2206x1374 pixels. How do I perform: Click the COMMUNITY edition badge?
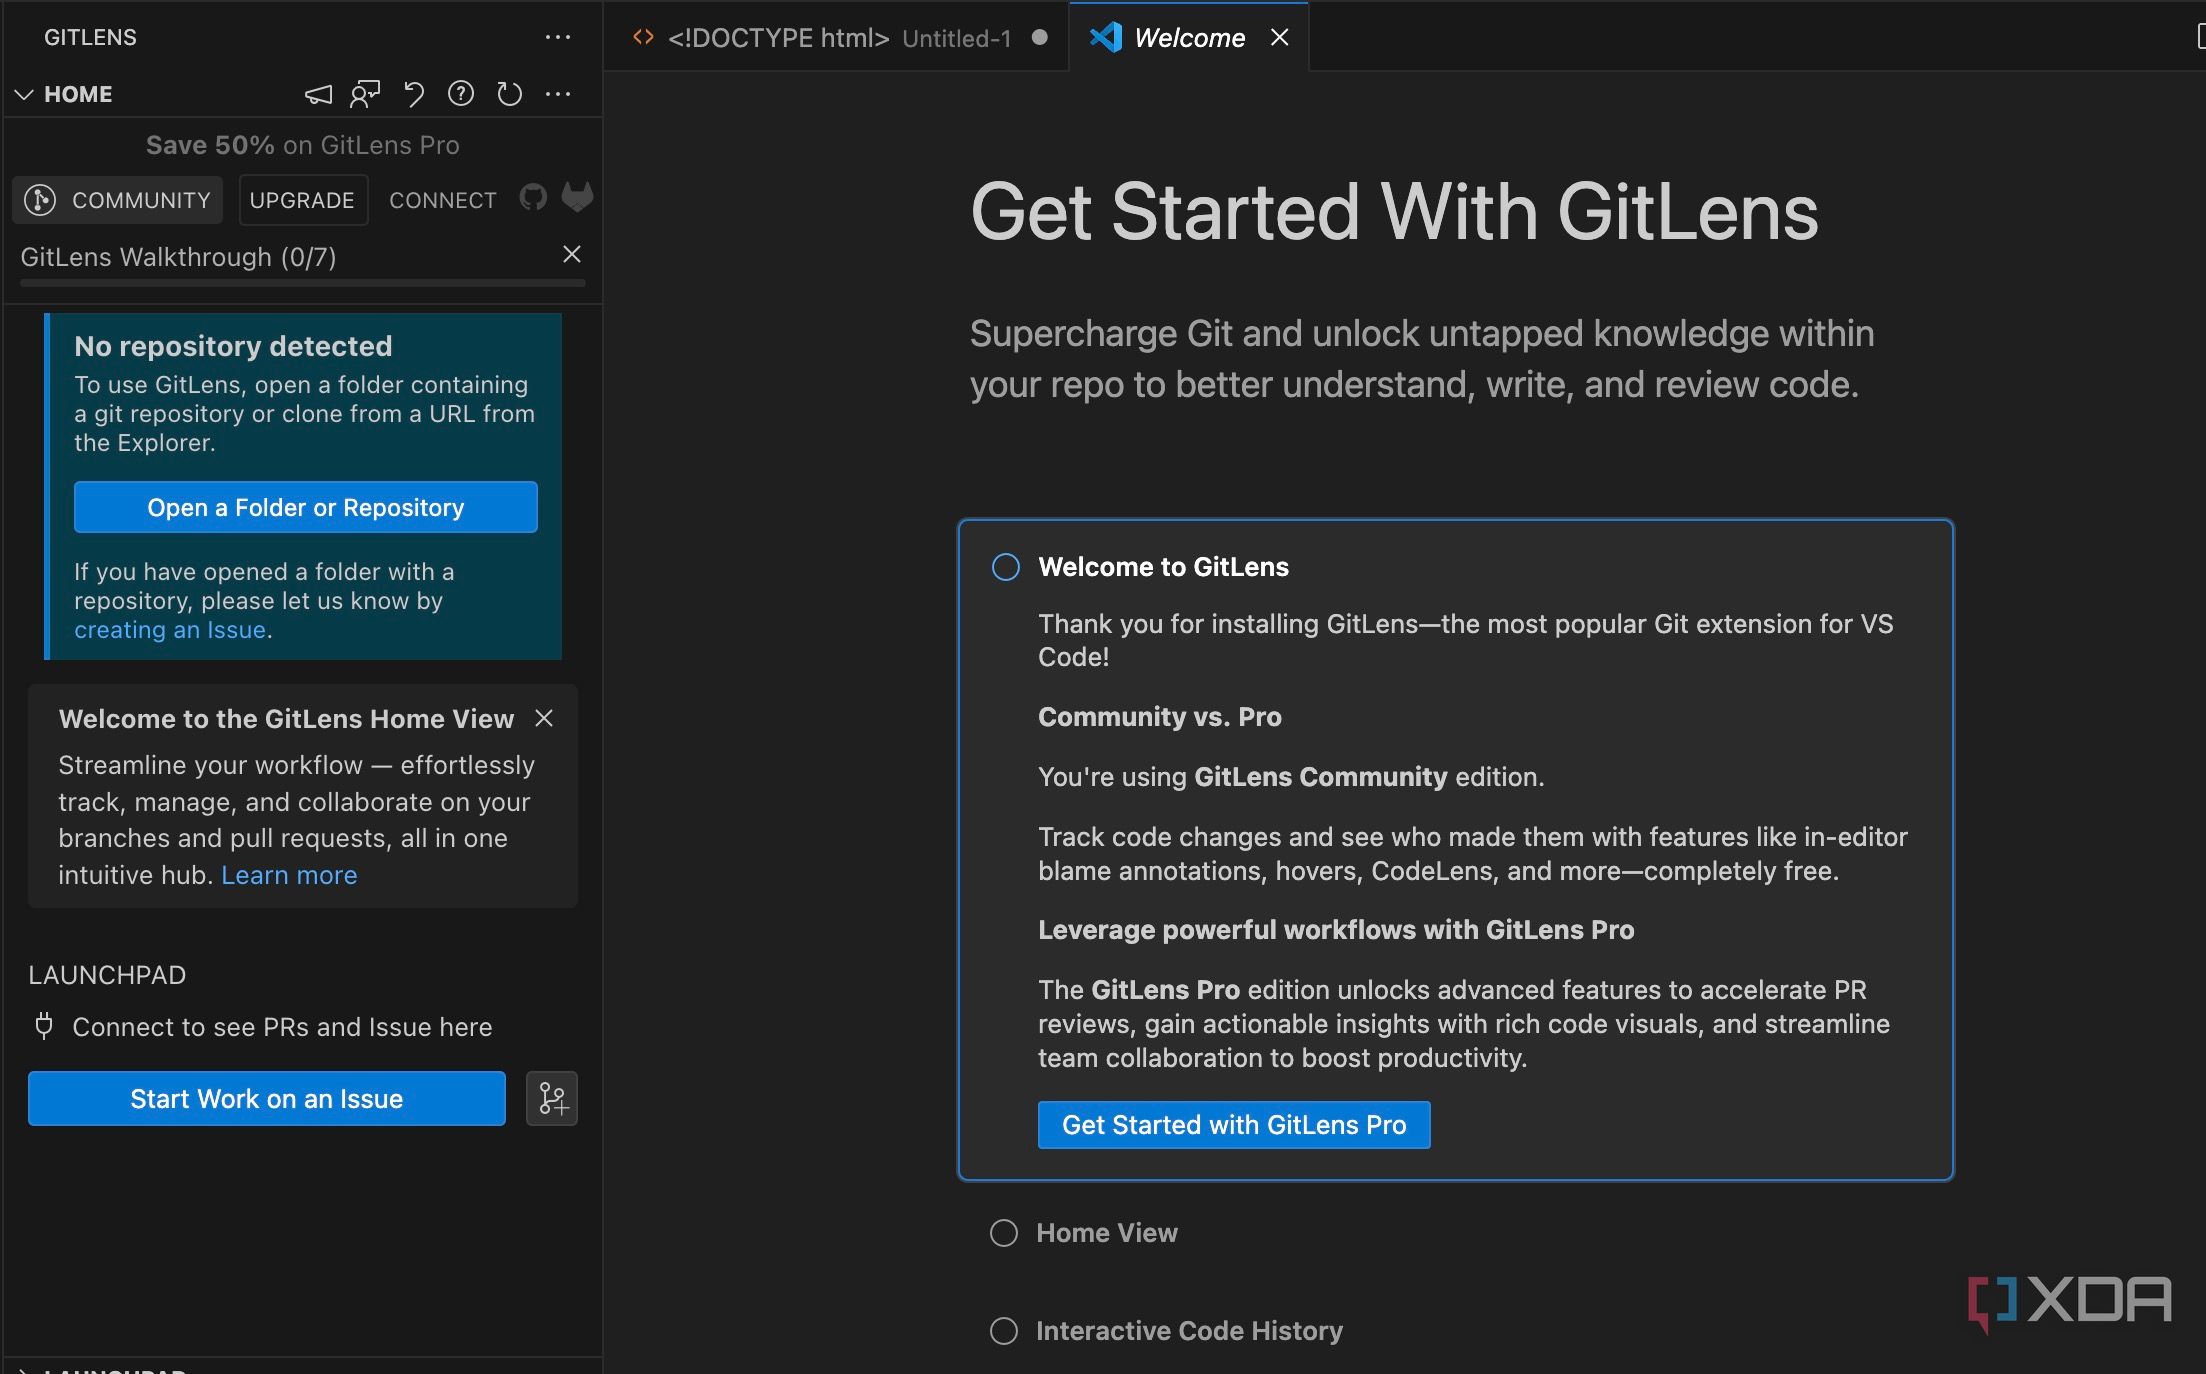point(118,200)
